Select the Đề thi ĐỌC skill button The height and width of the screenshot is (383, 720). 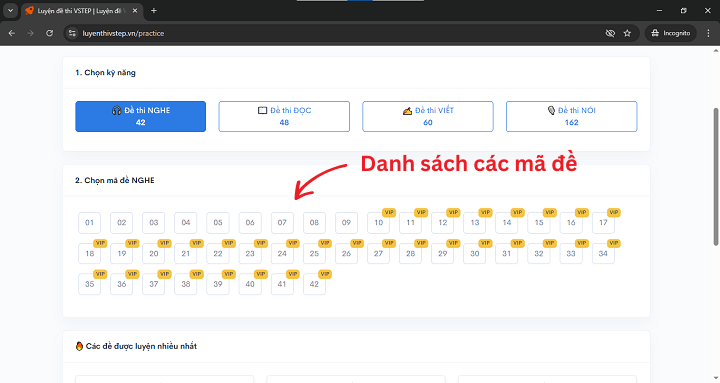[284, 116]
